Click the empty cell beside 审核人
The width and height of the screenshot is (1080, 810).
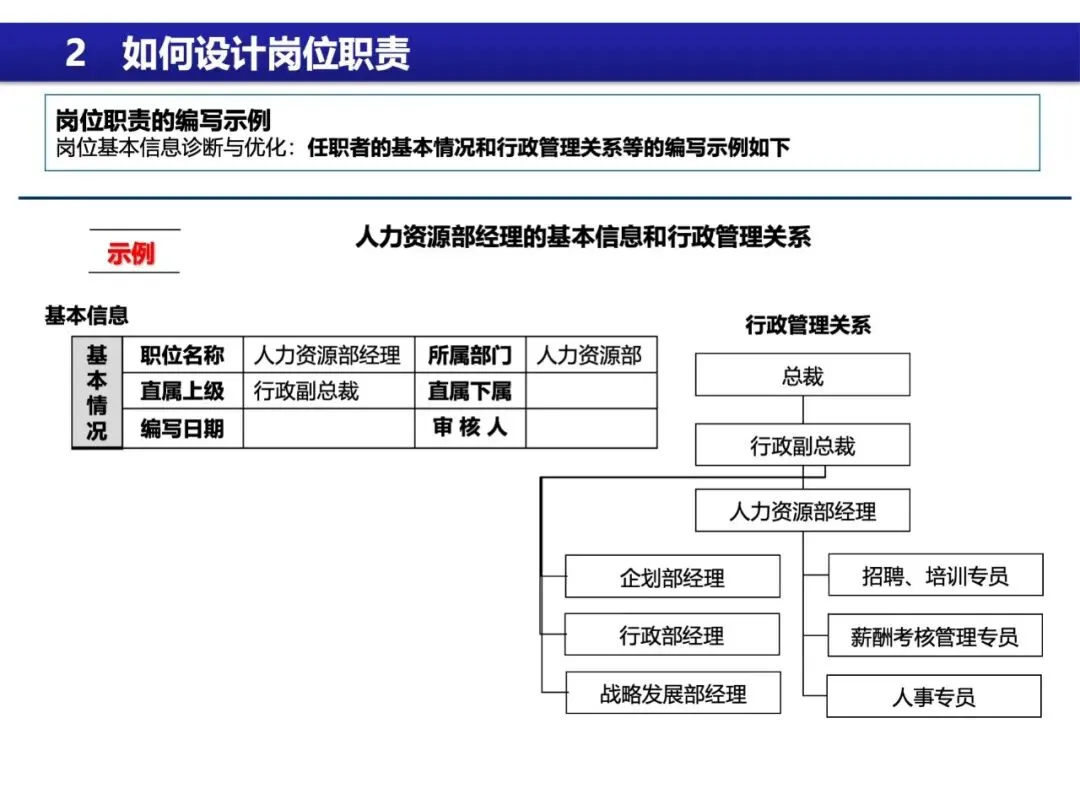click(591, 428)
